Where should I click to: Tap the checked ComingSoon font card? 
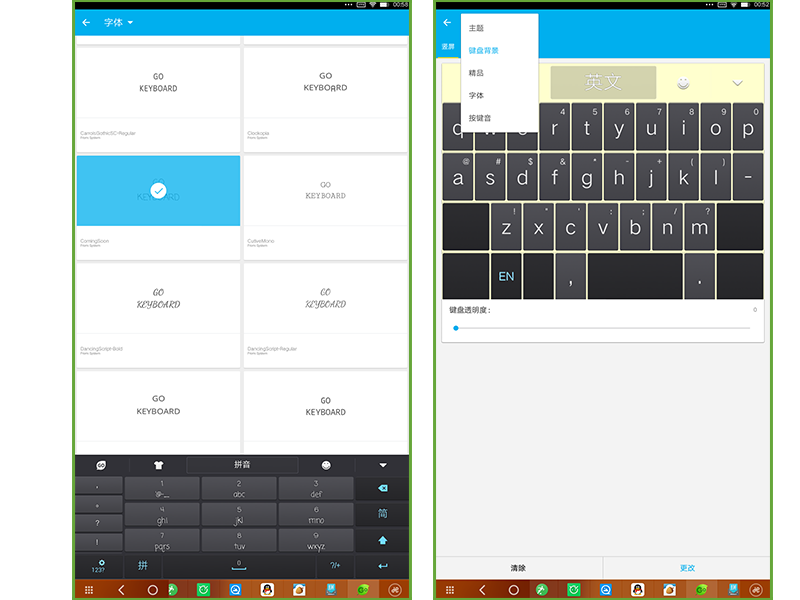(x=158, y=207)
